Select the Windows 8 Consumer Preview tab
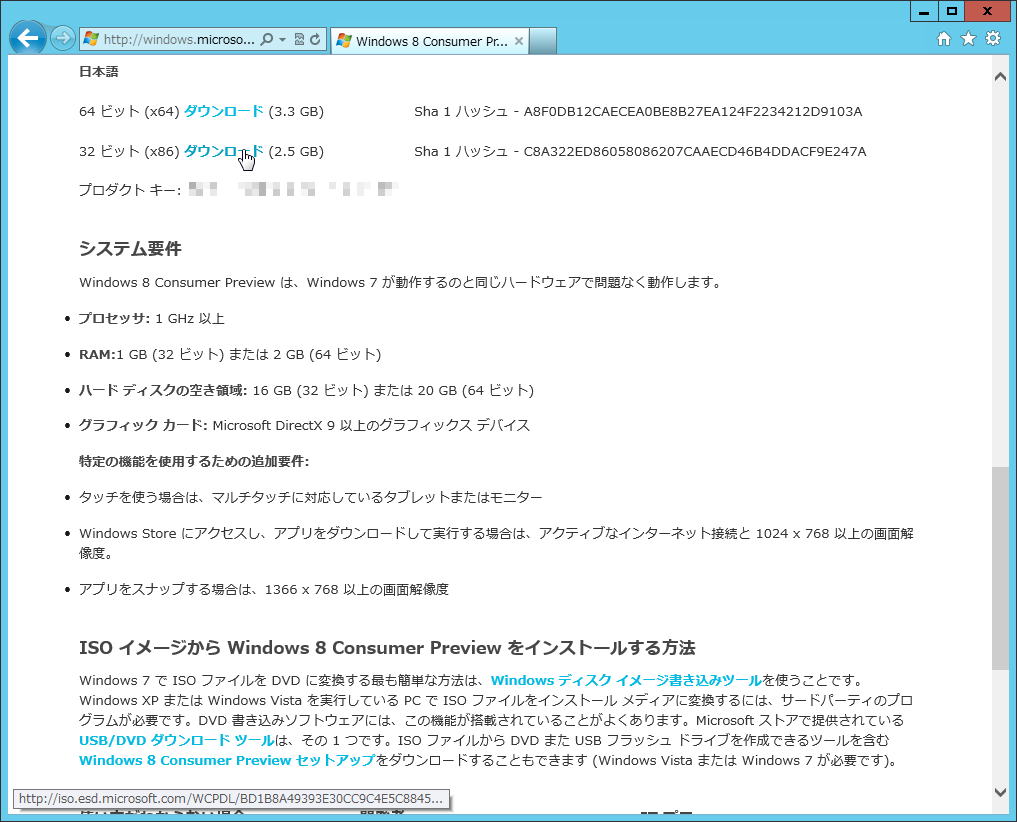Image resolution: width=1017 pixels, height=822 pixels. pyautogui.click(x=429, y=41)
